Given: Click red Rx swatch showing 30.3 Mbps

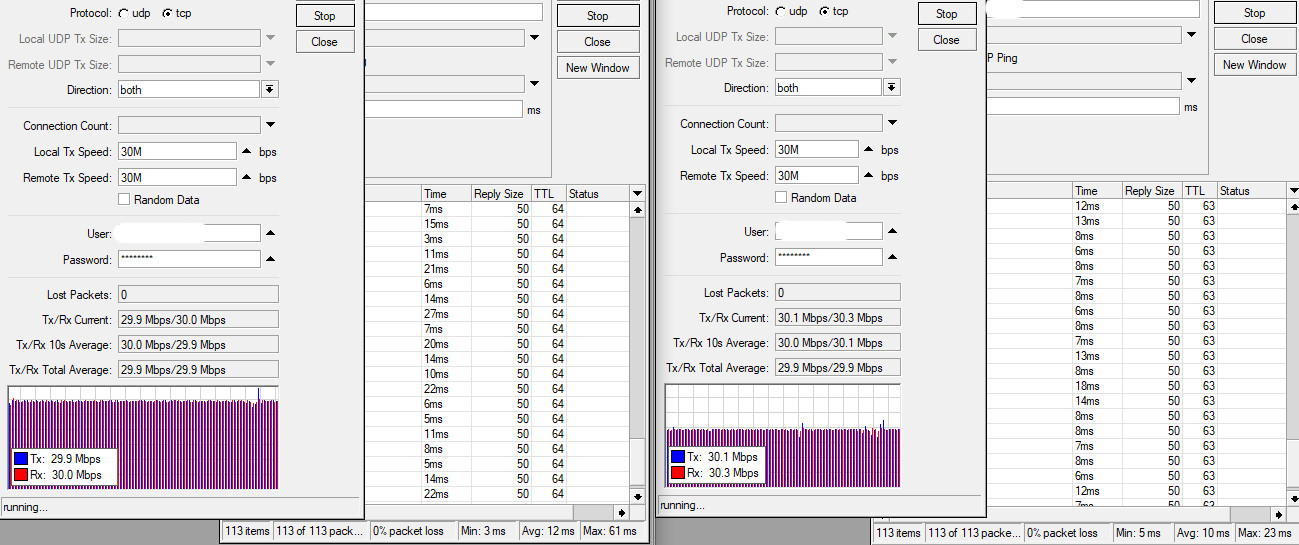Looking at the screenshot, I should click(679, 472).
